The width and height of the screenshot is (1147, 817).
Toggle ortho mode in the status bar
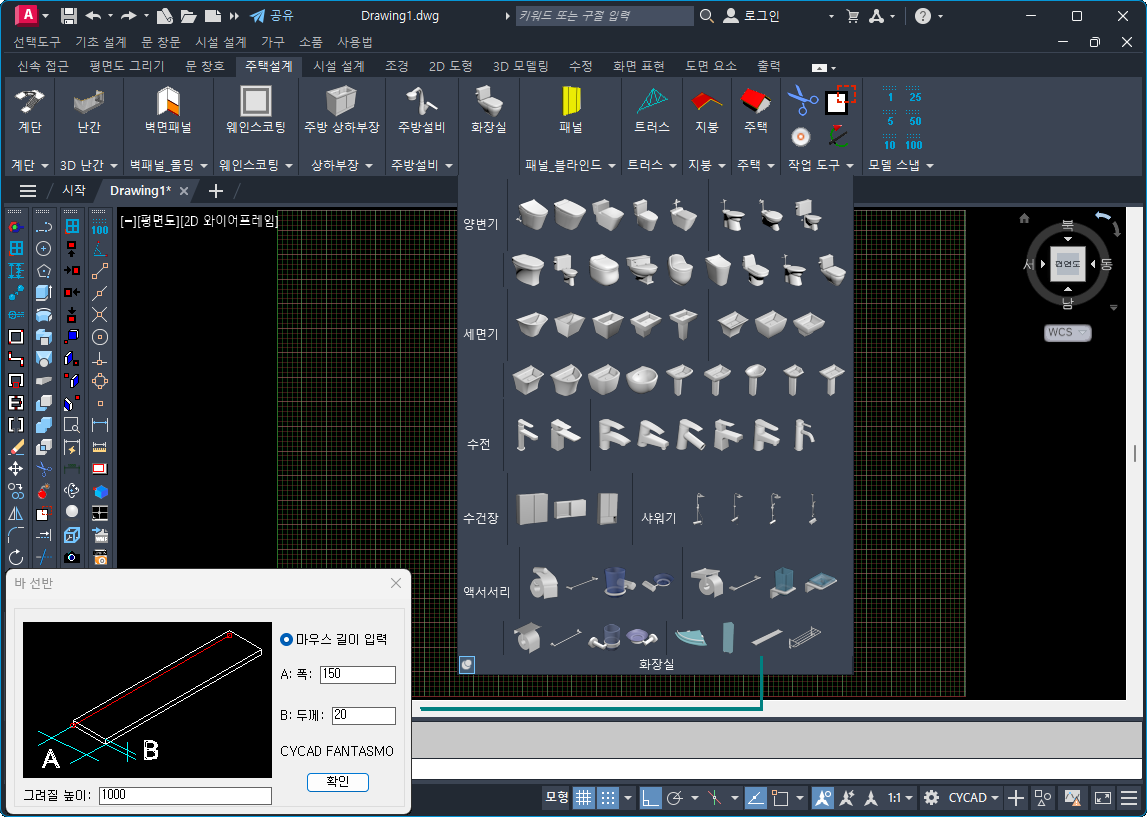click(x=651, y=798)
